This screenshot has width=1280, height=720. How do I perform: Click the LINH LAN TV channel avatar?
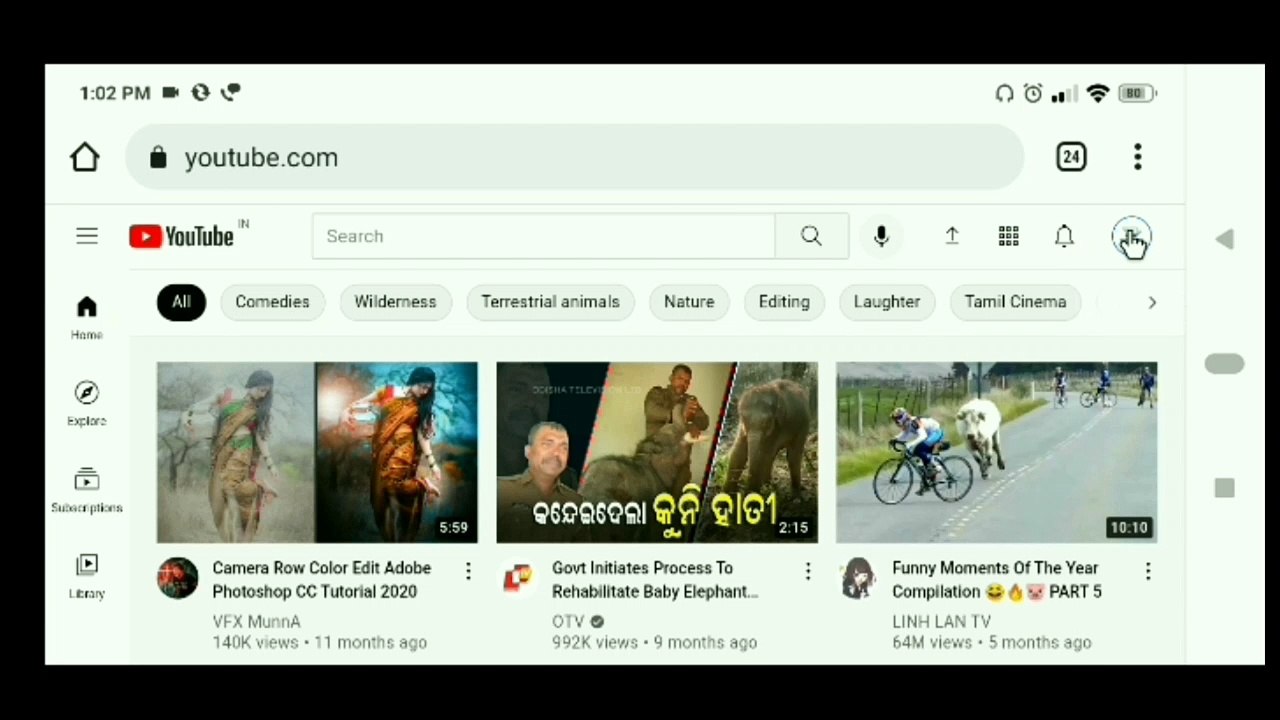coord(858,578)
